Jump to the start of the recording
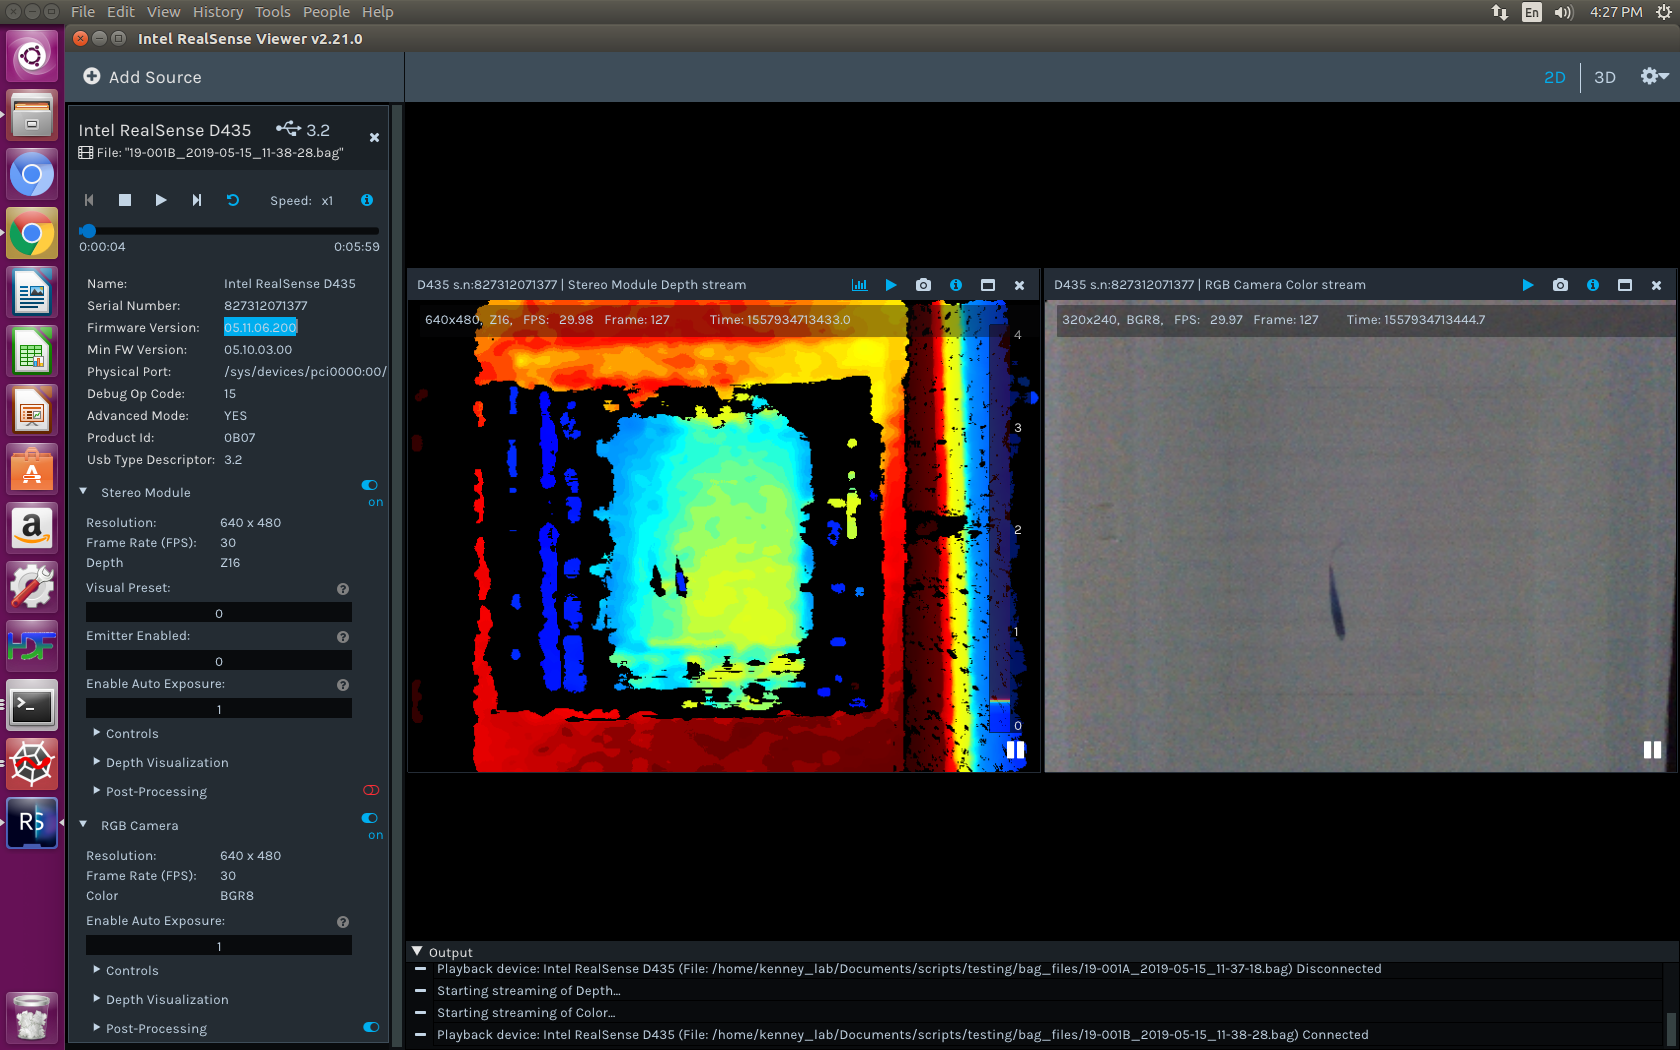1680x1050 pixels. click(x=89, y=200)
